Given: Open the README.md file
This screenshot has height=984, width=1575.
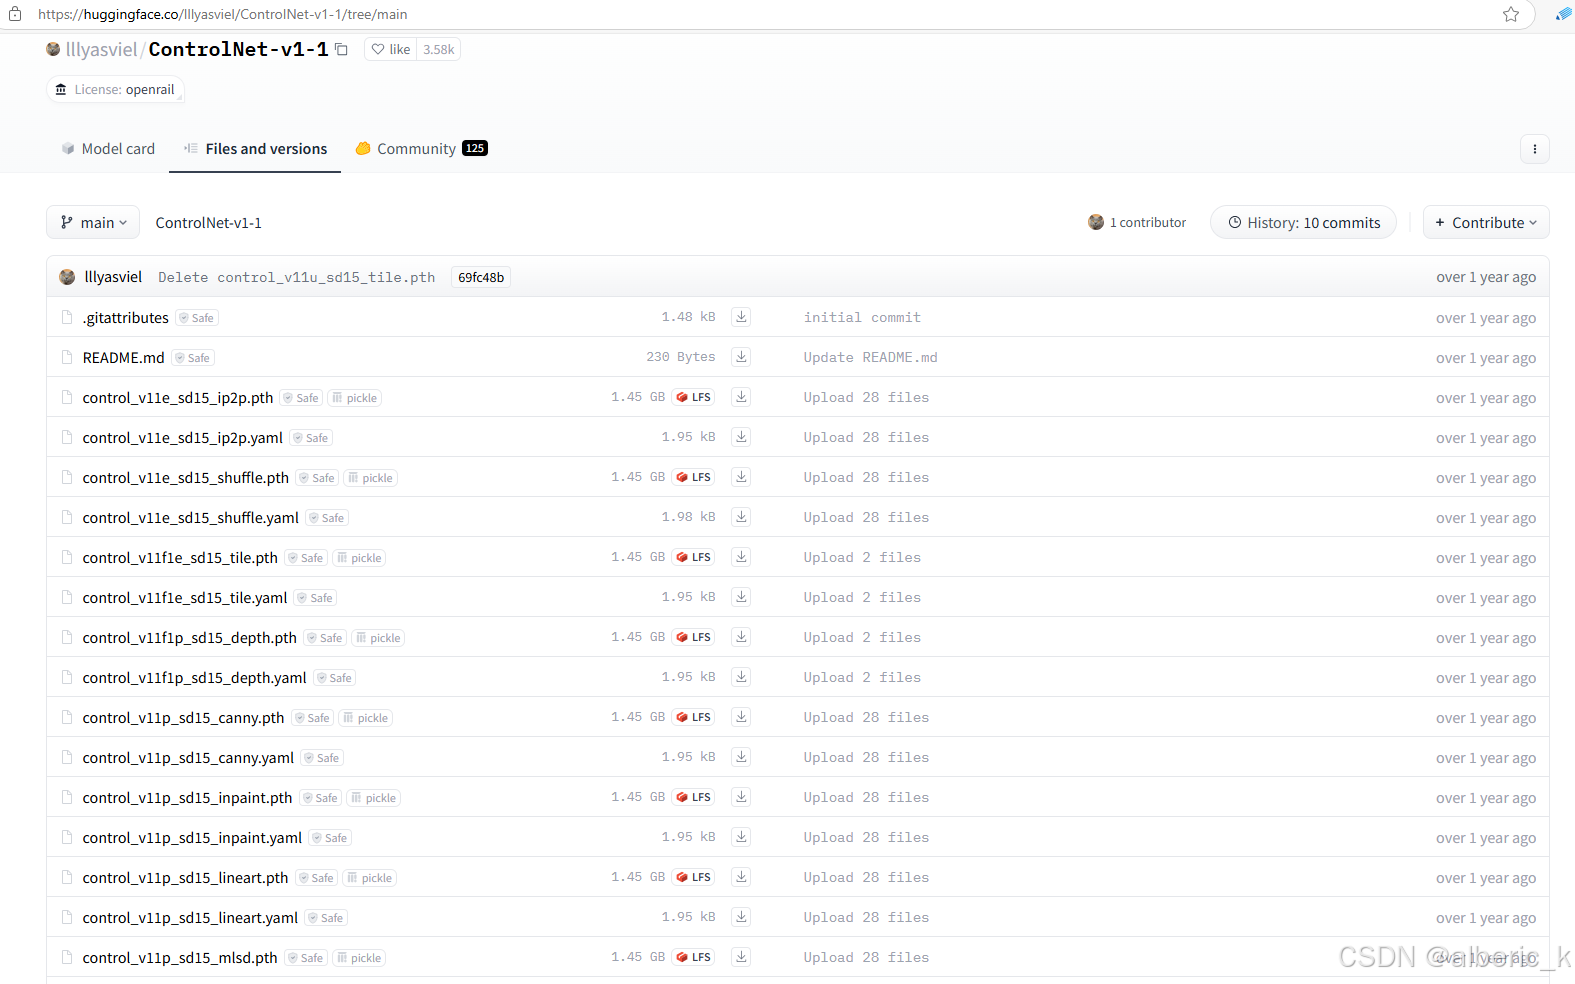Looking at the screenshot, I should point(123,357).
